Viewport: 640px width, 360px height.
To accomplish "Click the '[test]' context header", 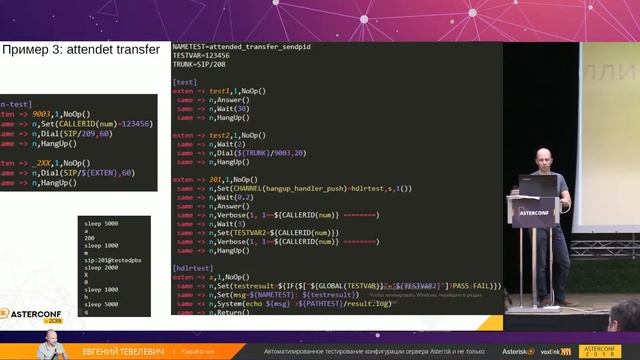I will click(185, 82).
